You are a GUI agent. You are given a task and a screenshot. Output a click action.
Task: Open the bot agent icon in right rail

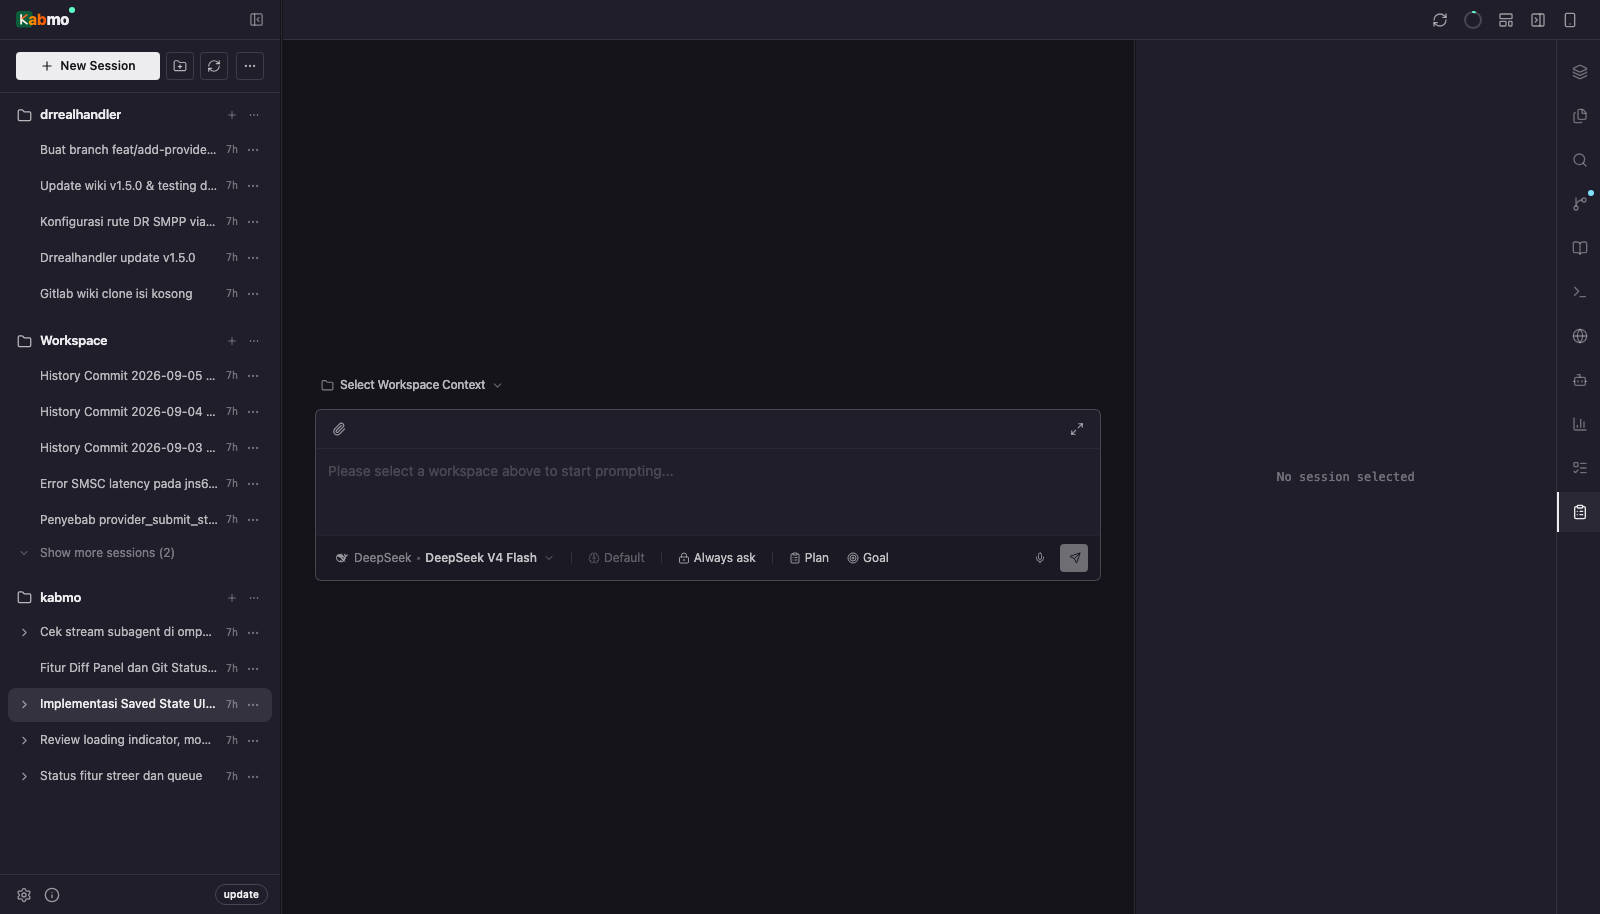tap(1580, 380)
